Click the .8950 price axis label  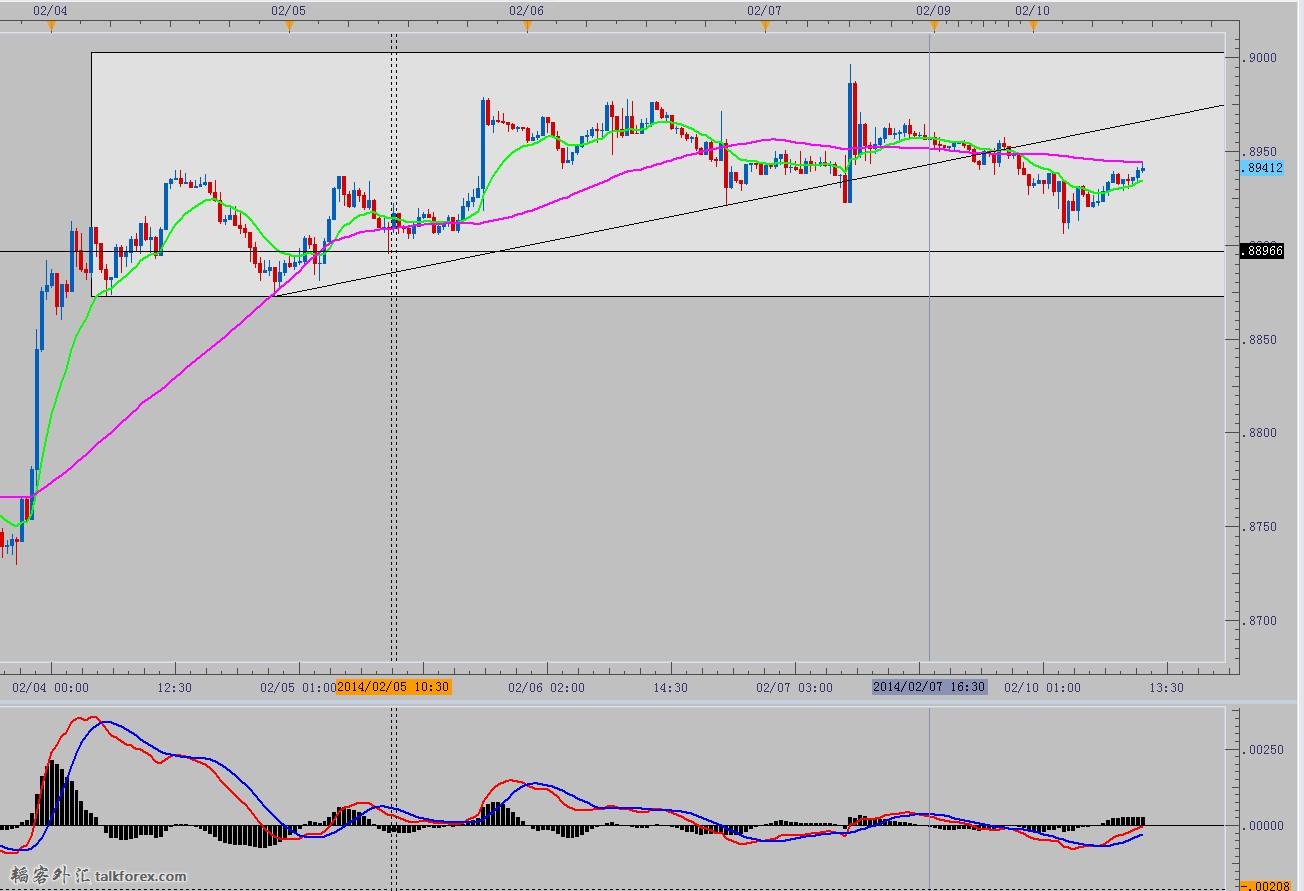(1262, 151)
